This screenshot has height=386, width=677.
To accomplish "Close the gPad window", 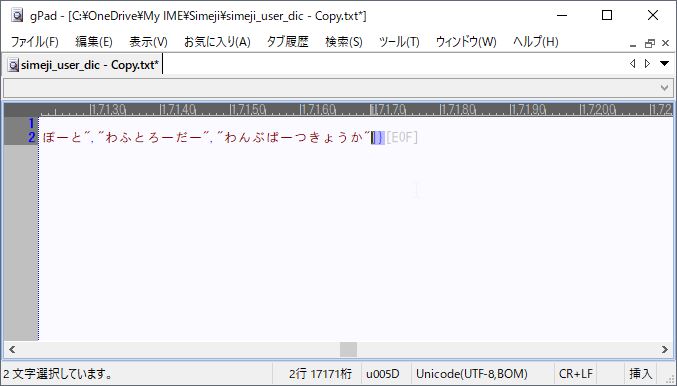I will (x=653, y=16).
